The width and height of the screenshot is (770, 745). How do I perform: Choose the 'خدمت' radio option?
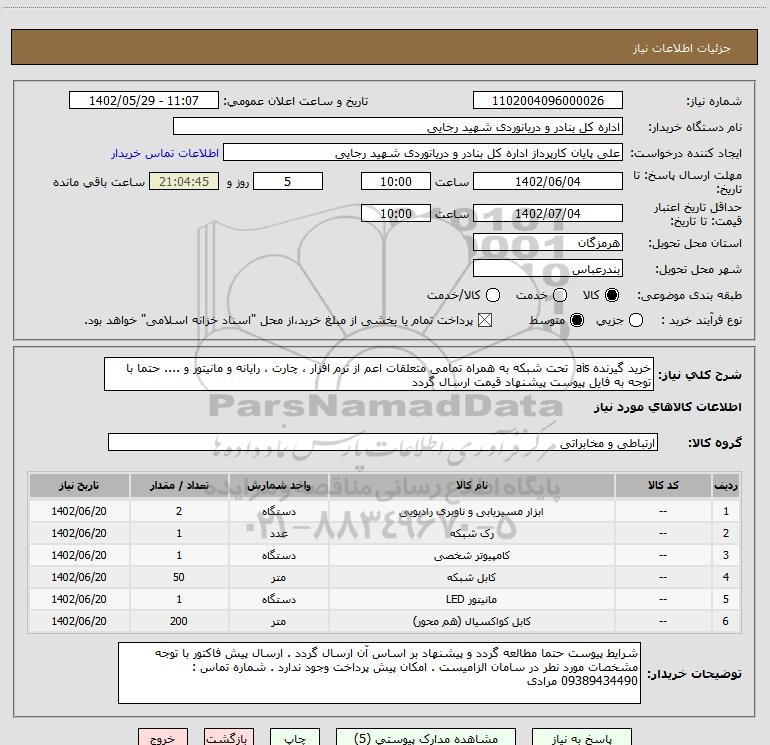pyautogui.click(x=560, y=296)
